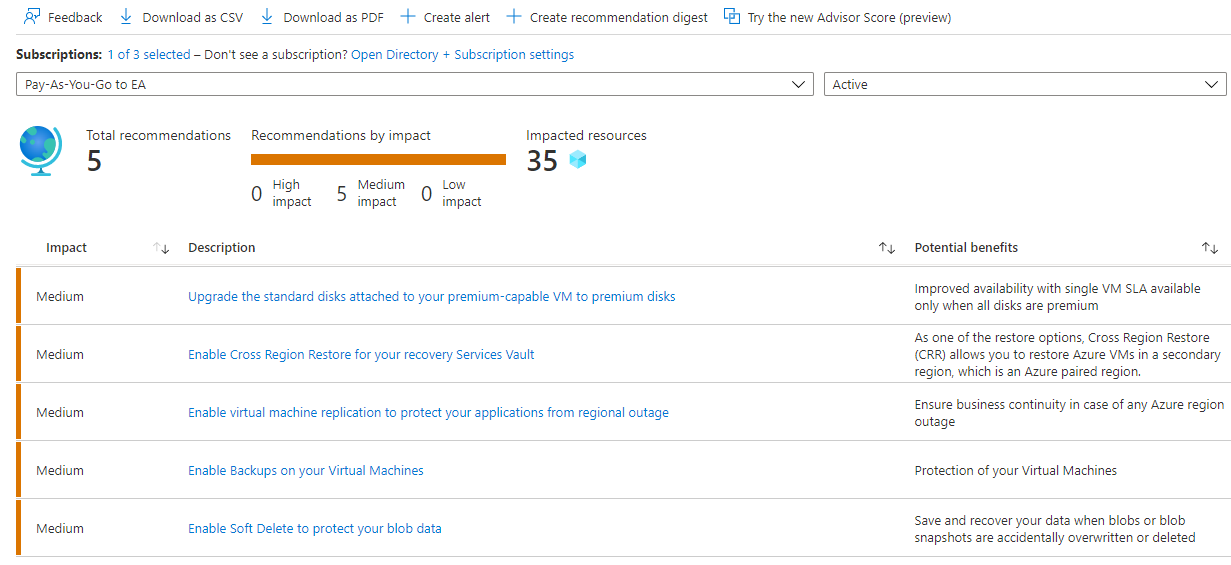Open Enable Cross Region Restore recommendation
Screen dimensions: 1231x565
[x=361, y=355]
